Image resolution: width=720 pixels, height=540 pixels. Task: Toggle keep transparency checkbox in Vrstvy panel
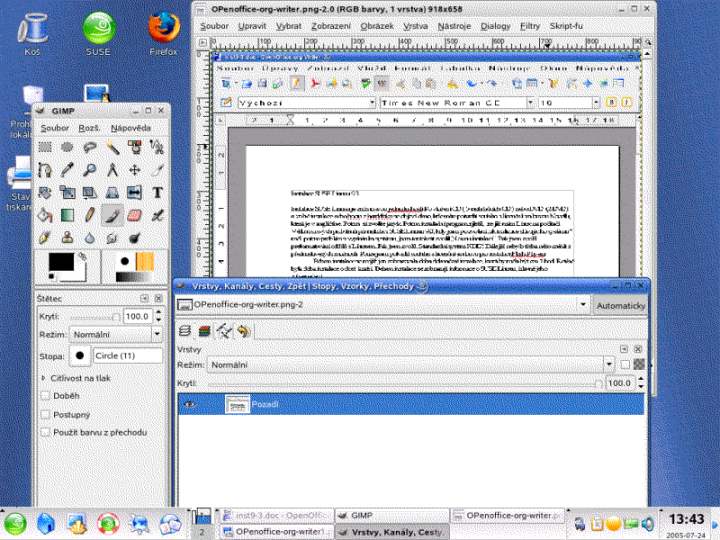[625, 365]
